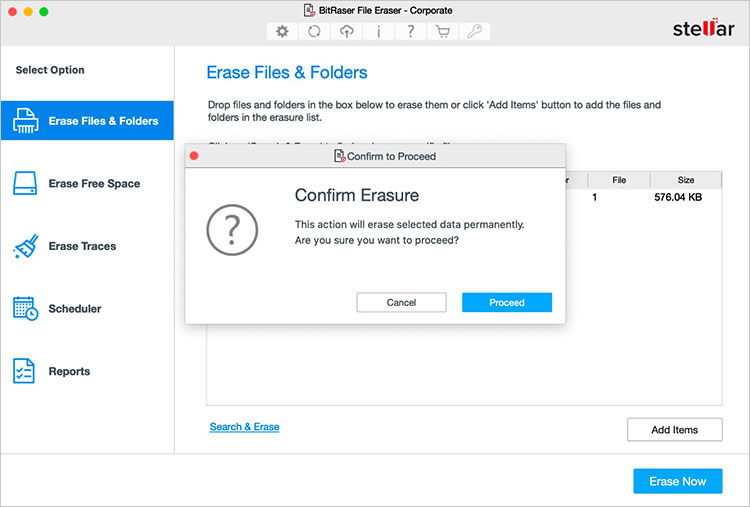This screenshot has width=750, height=507.
Task: Open the Search & Erase link
Action: point(244,427)
